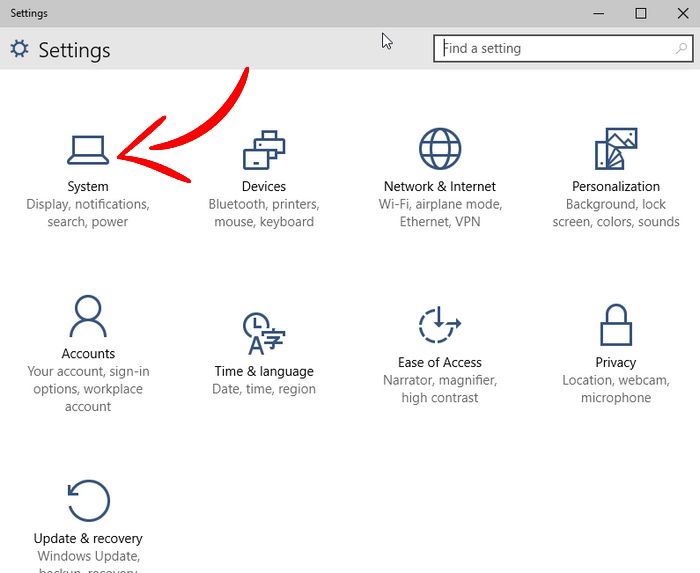Image resolution: width=700 pixels, height=573 pixels.
Task: Open the Personalization picture icon
Action: pyautogui.click(x=616, y=149)
